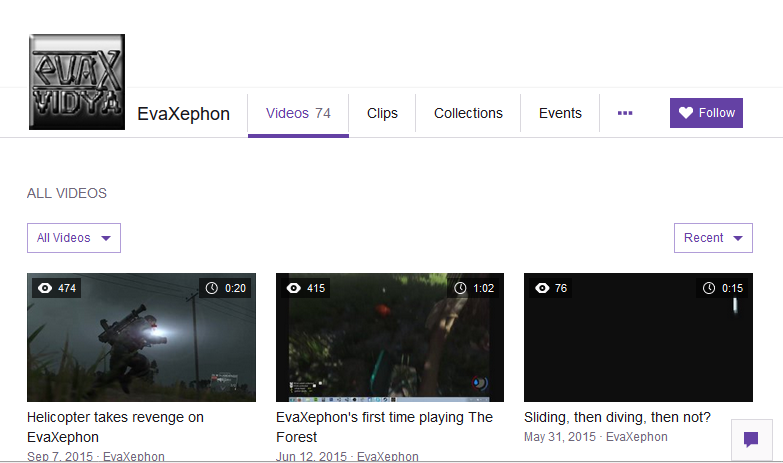
Task: Follow the EvaXephon channel
Action: [706, 113]
